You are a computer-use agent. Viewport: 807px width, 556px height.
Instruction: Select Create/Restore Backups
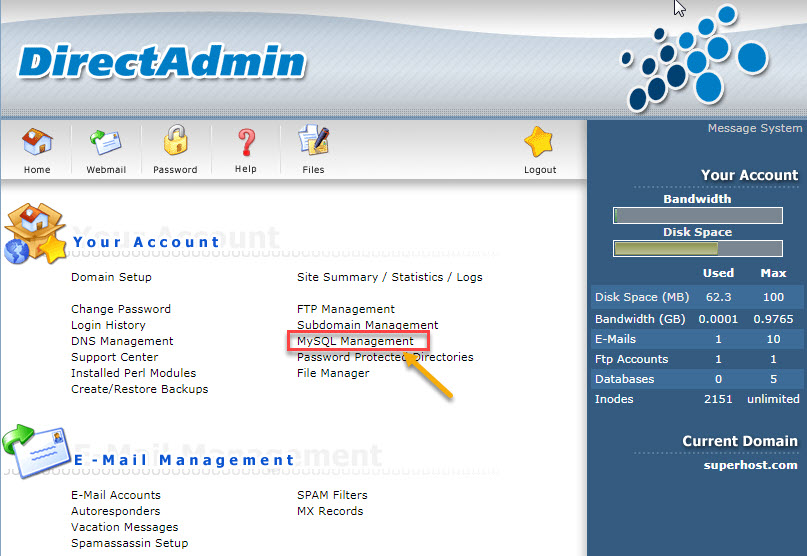coord(139,389)
